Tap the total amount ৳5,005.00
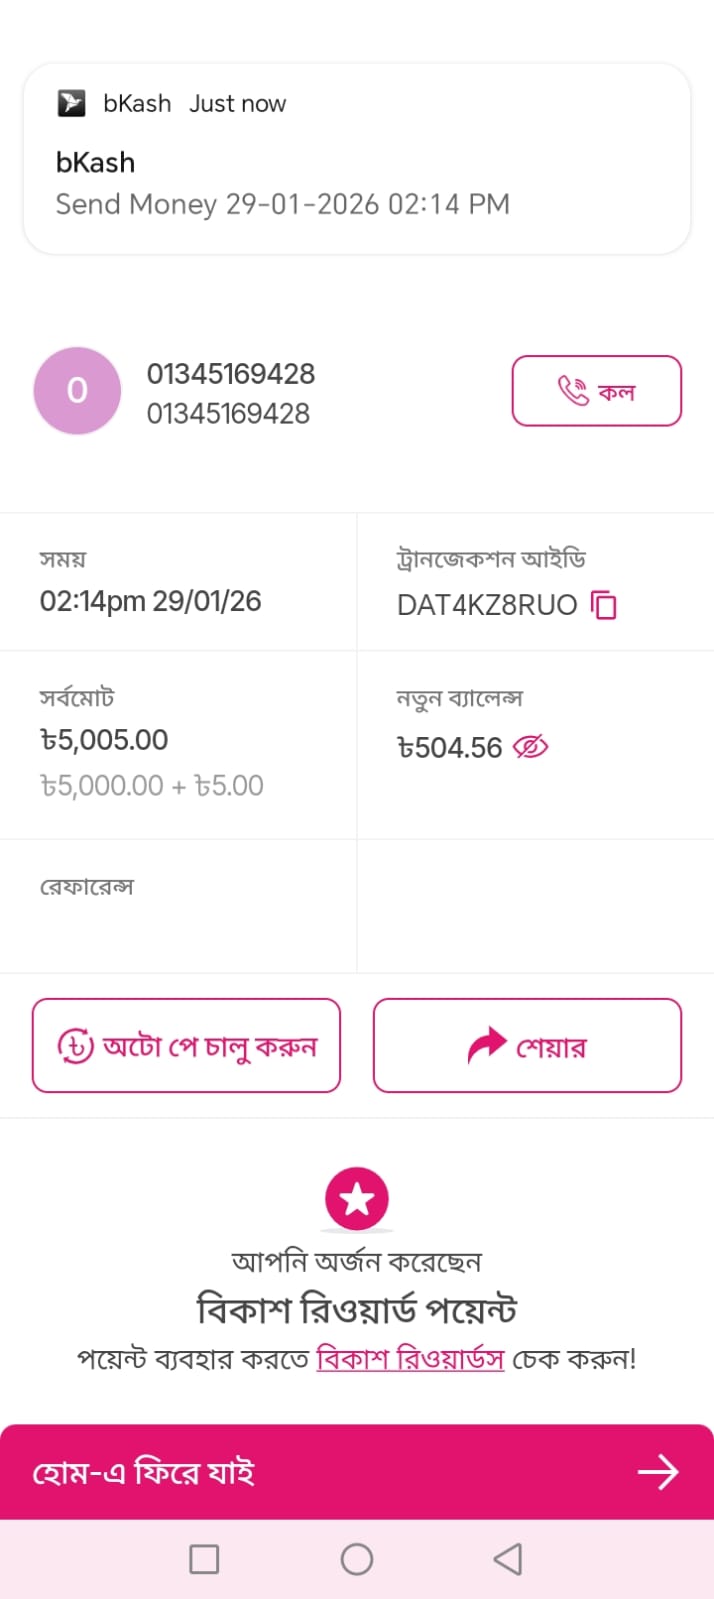The image size is (714, 1599). 104,740
